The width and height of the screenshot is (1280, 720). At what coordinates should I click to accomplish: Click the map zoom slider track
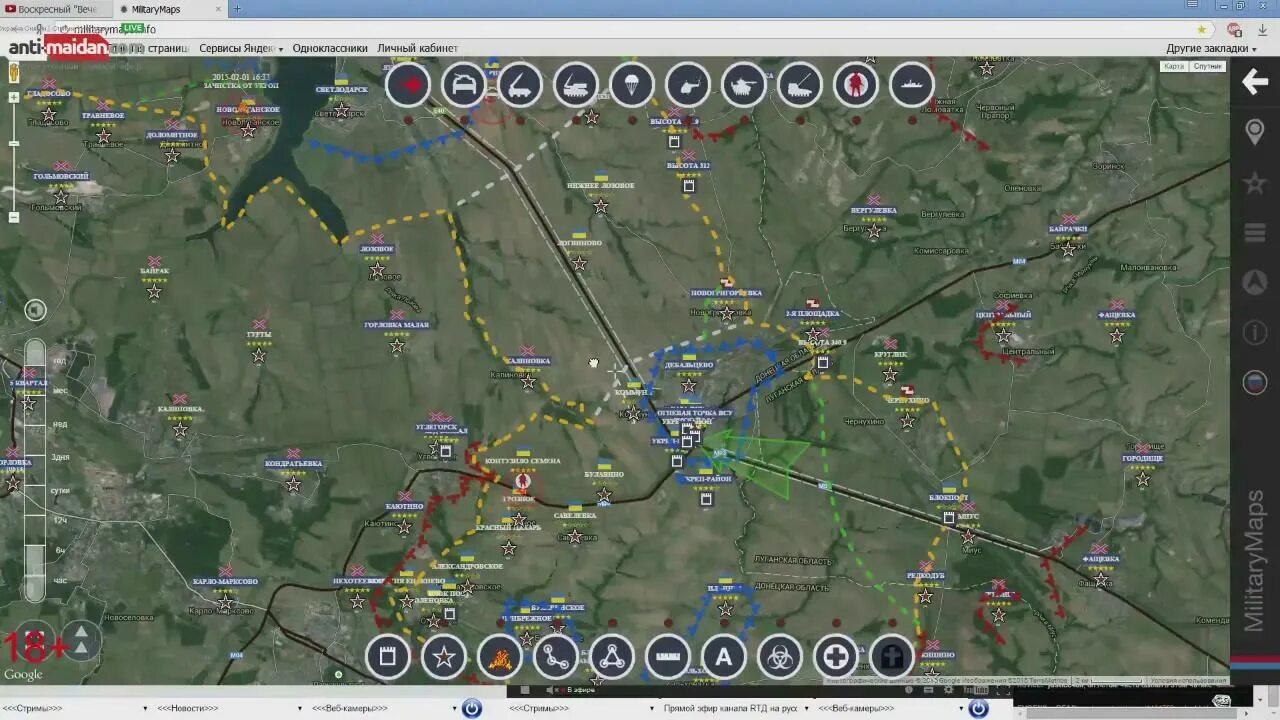(x=14, y=158)
